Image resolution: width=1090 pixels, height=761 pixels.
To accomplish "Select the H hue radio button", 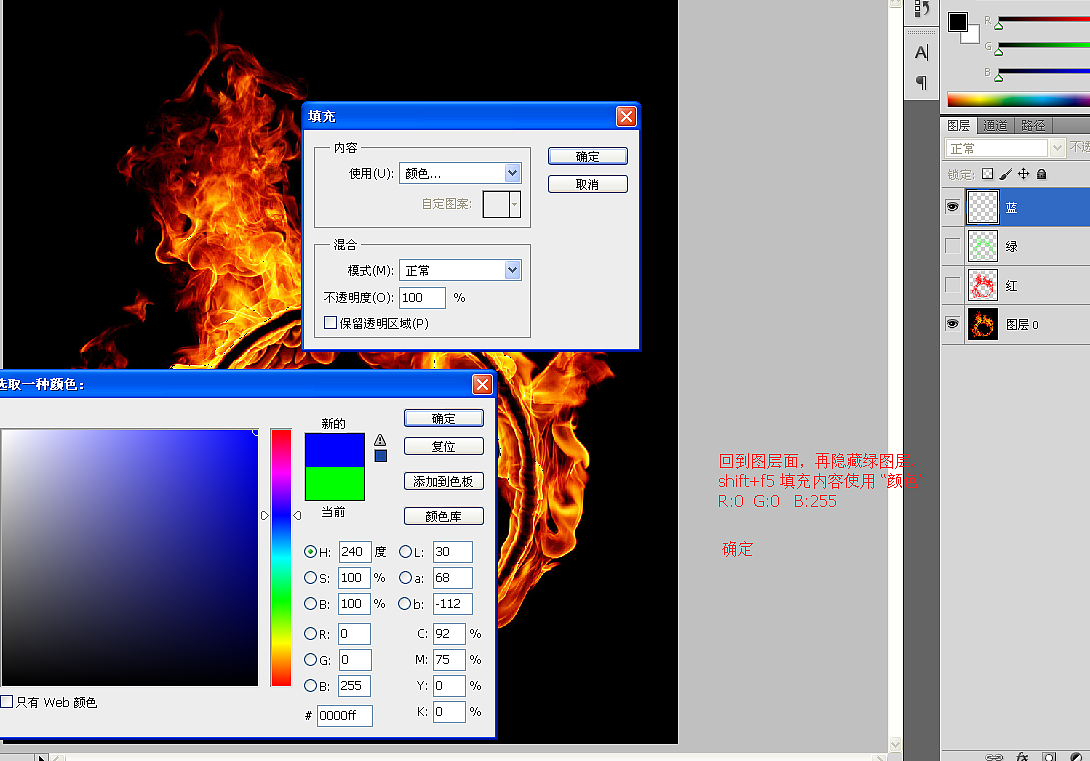I will point(311,552).
